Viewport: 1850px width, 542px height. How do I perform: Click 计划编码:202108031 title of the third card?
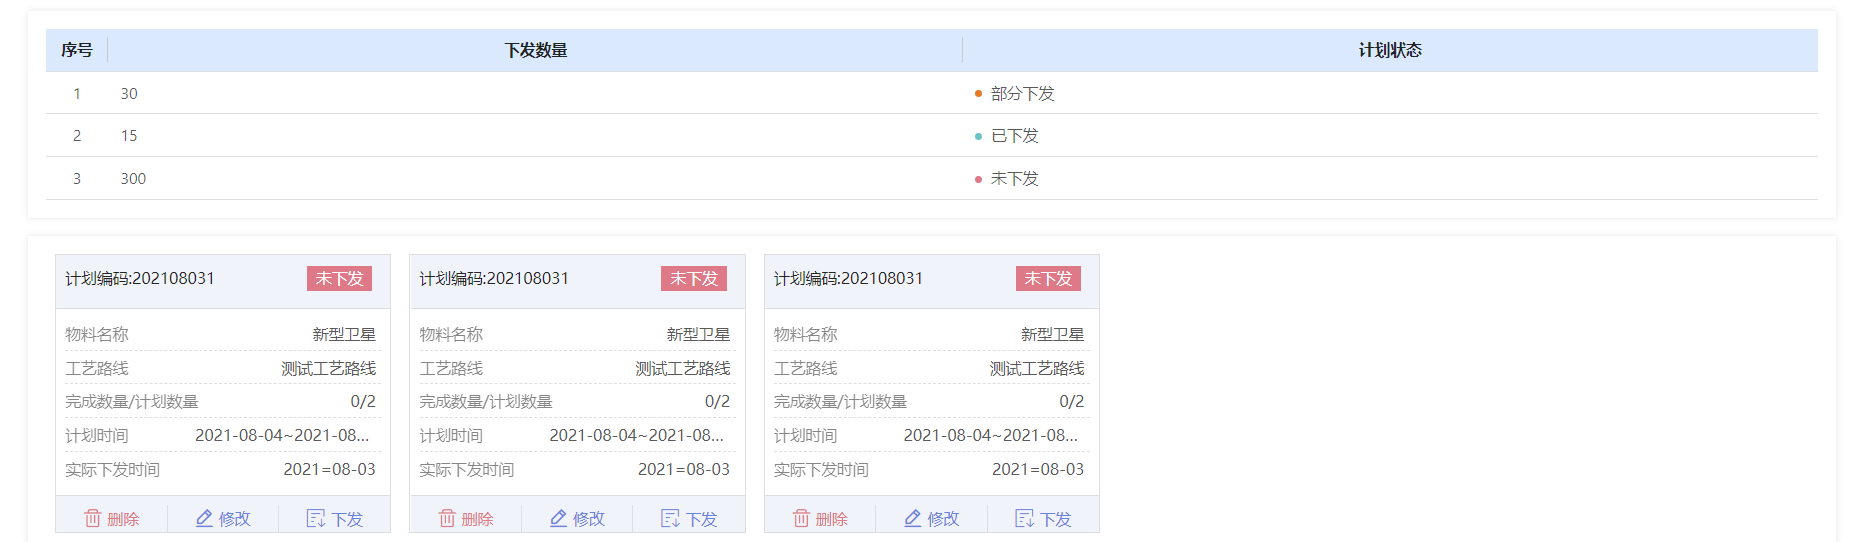click(x=848, y=278)
